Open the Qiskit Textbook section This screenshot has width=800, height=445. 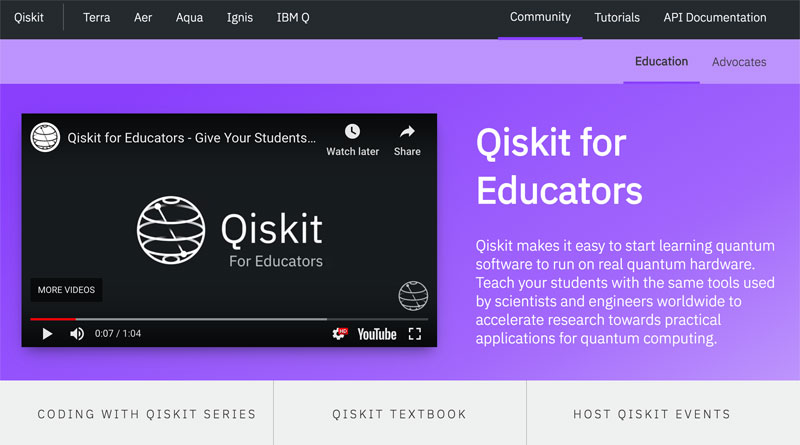click(399, 414)
